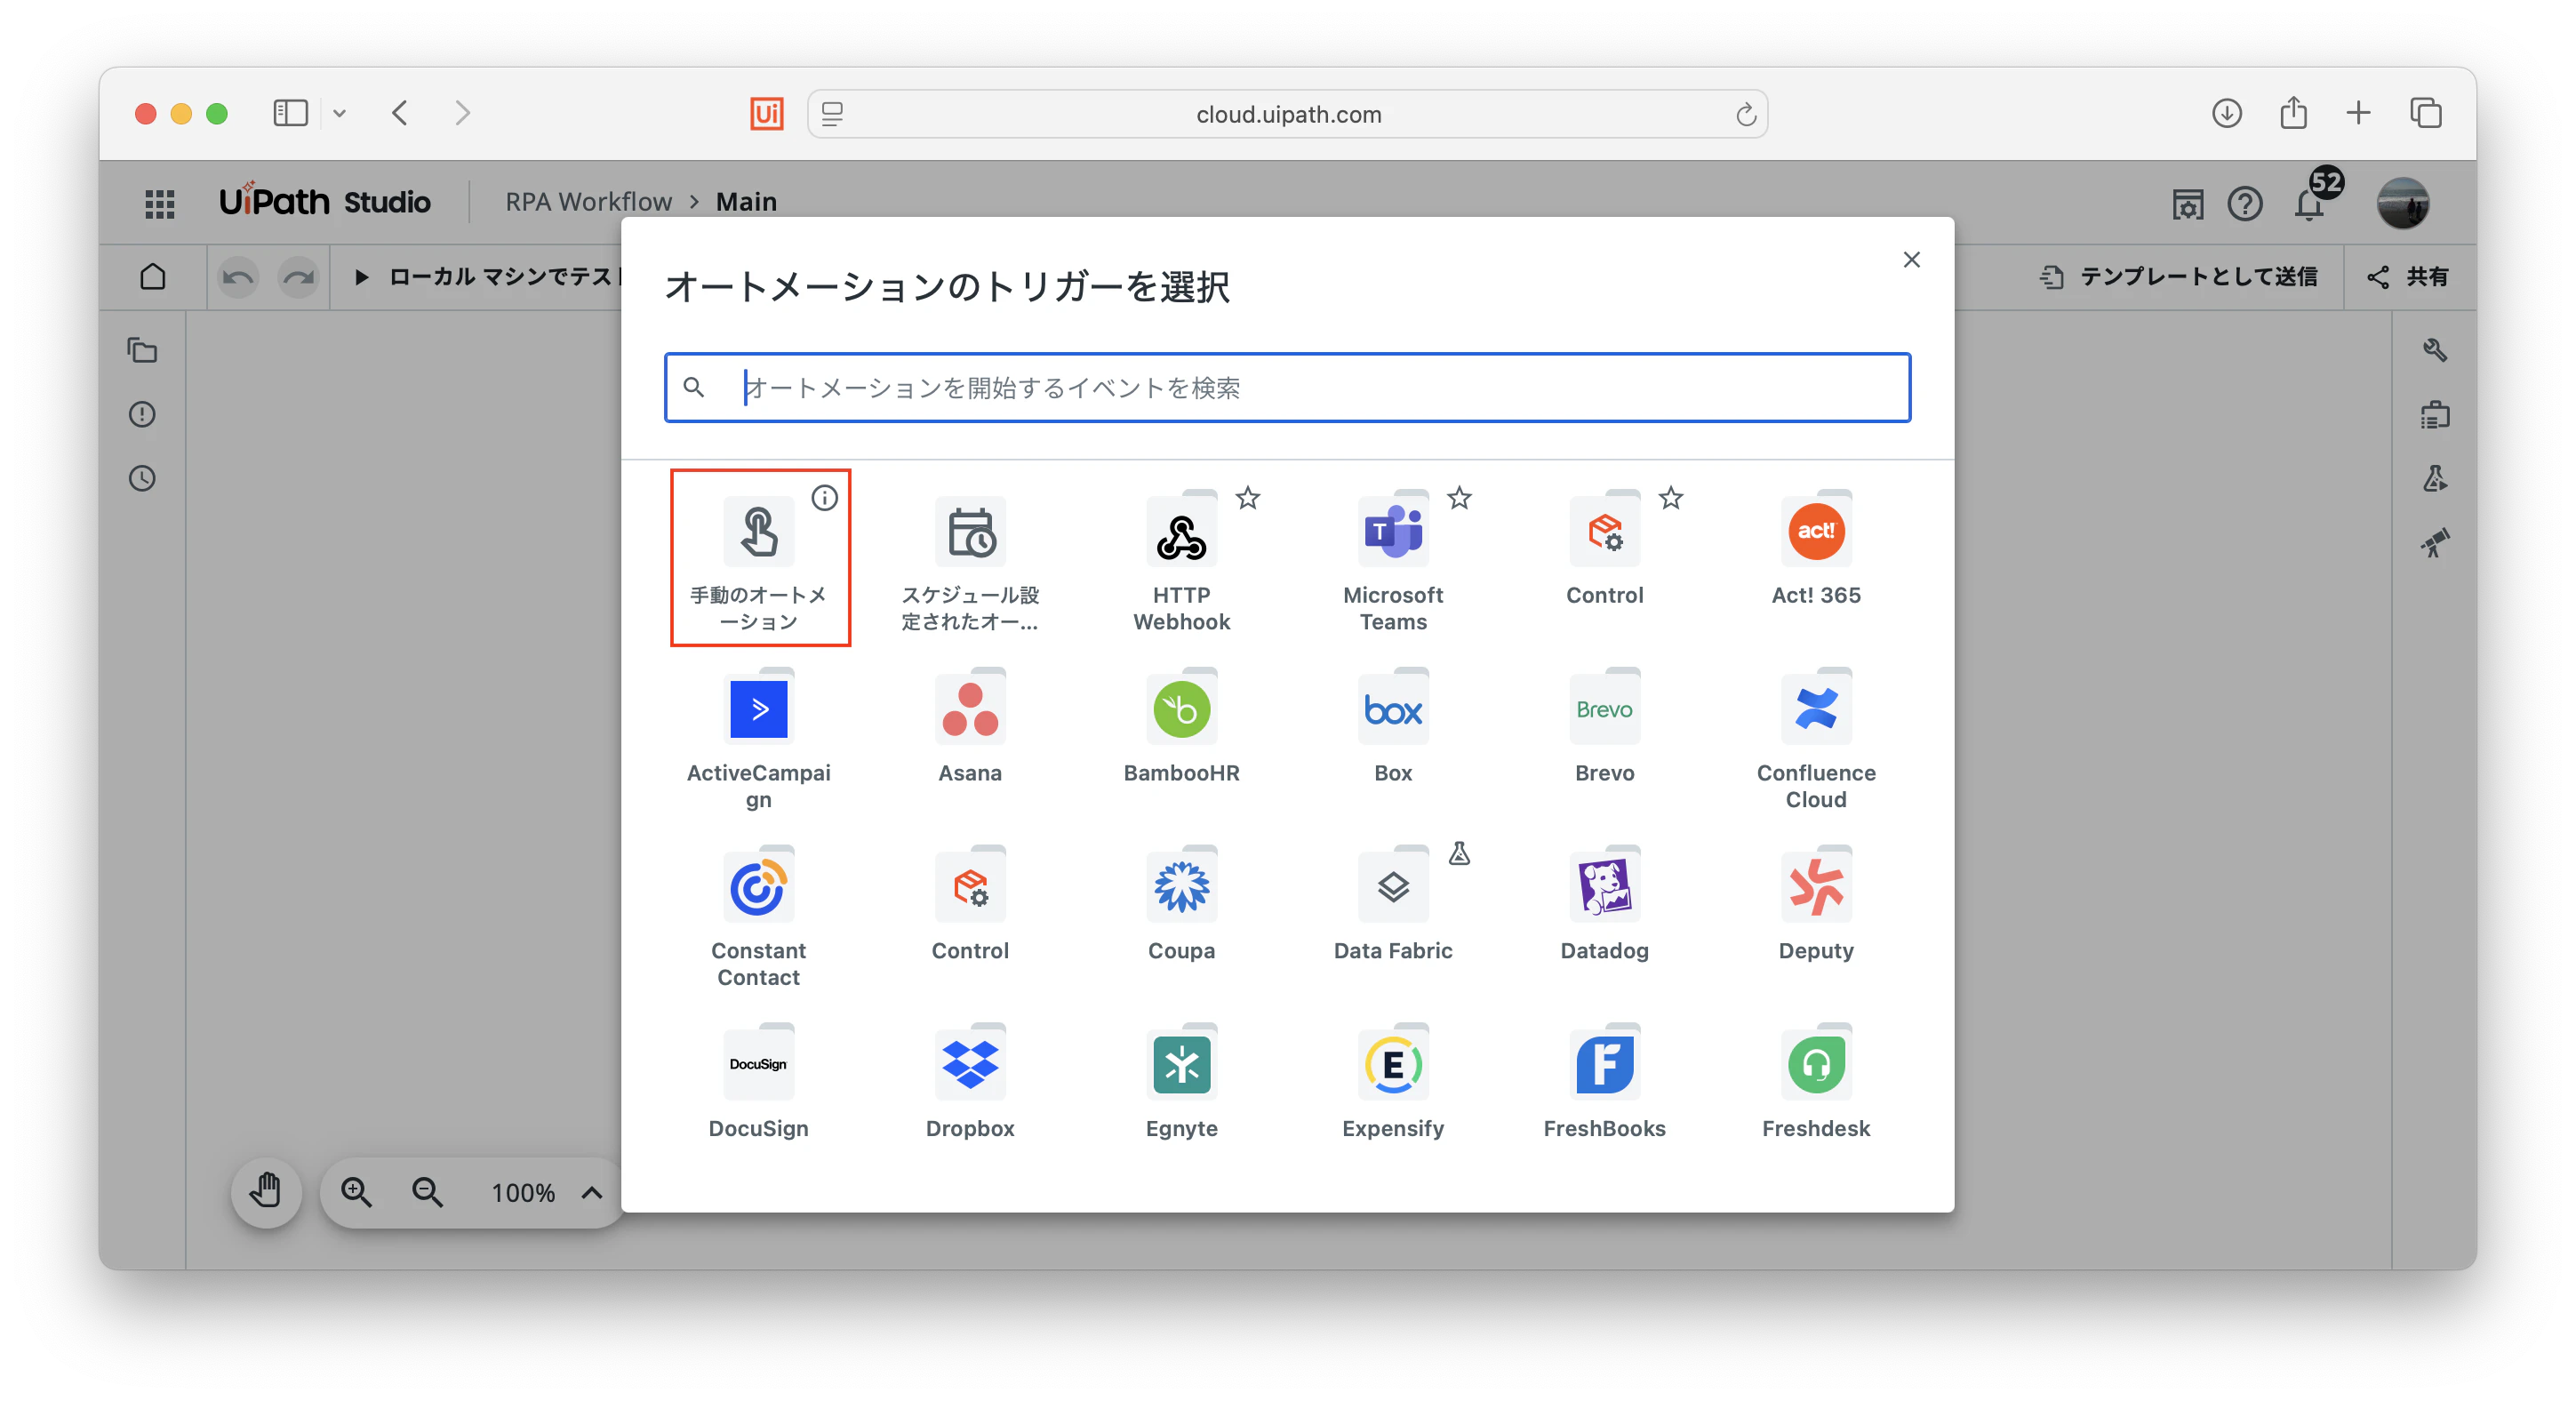This screenshot has height=1401, width=2576.
Task: Pick the ActiveCampaign connector
Action: click(x=759, y=737)
